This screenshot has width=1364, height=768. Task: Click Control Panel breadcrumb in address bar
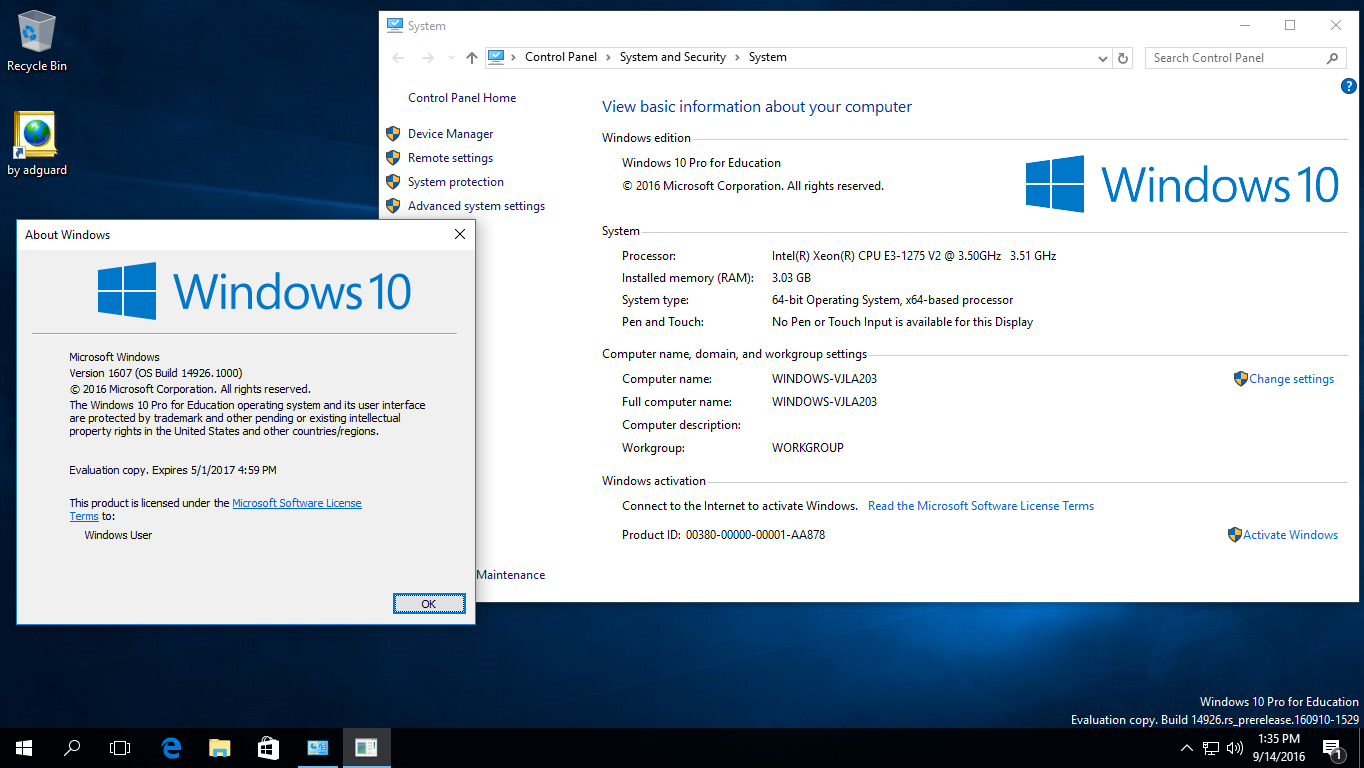(x=561, y=57)
